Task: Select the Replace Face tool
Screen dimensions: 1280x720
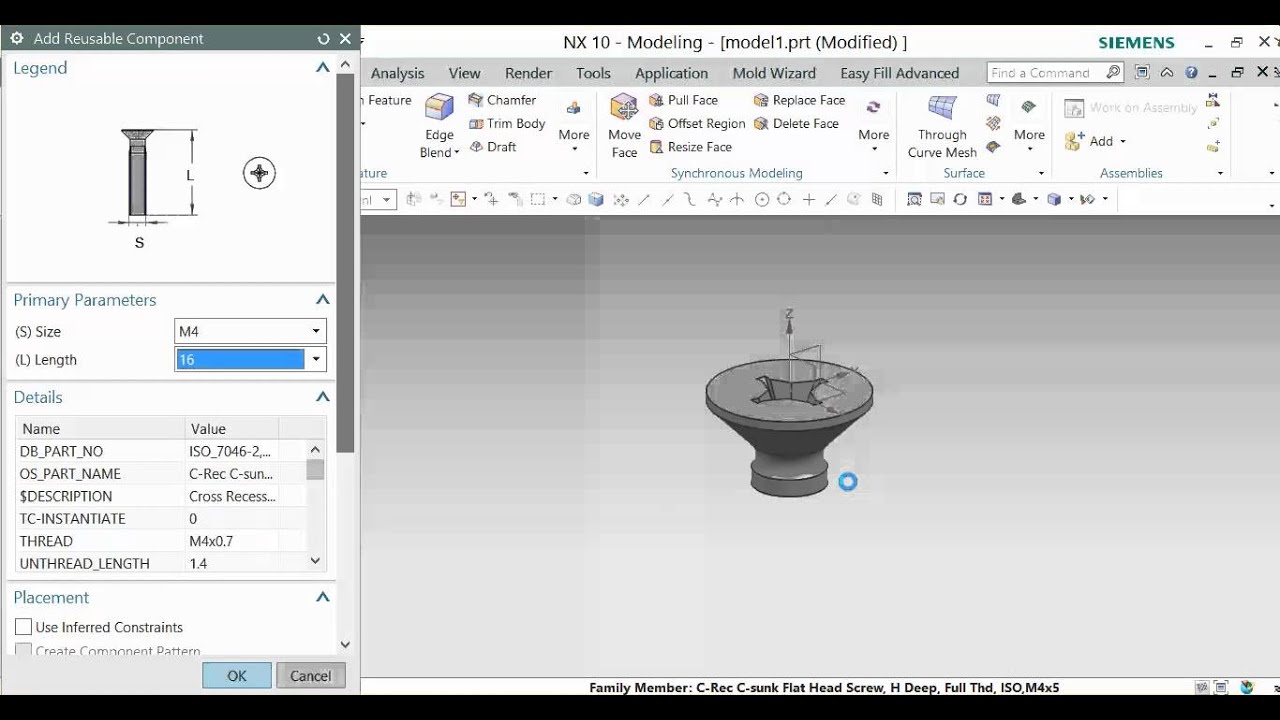Action: coord(799,100)
